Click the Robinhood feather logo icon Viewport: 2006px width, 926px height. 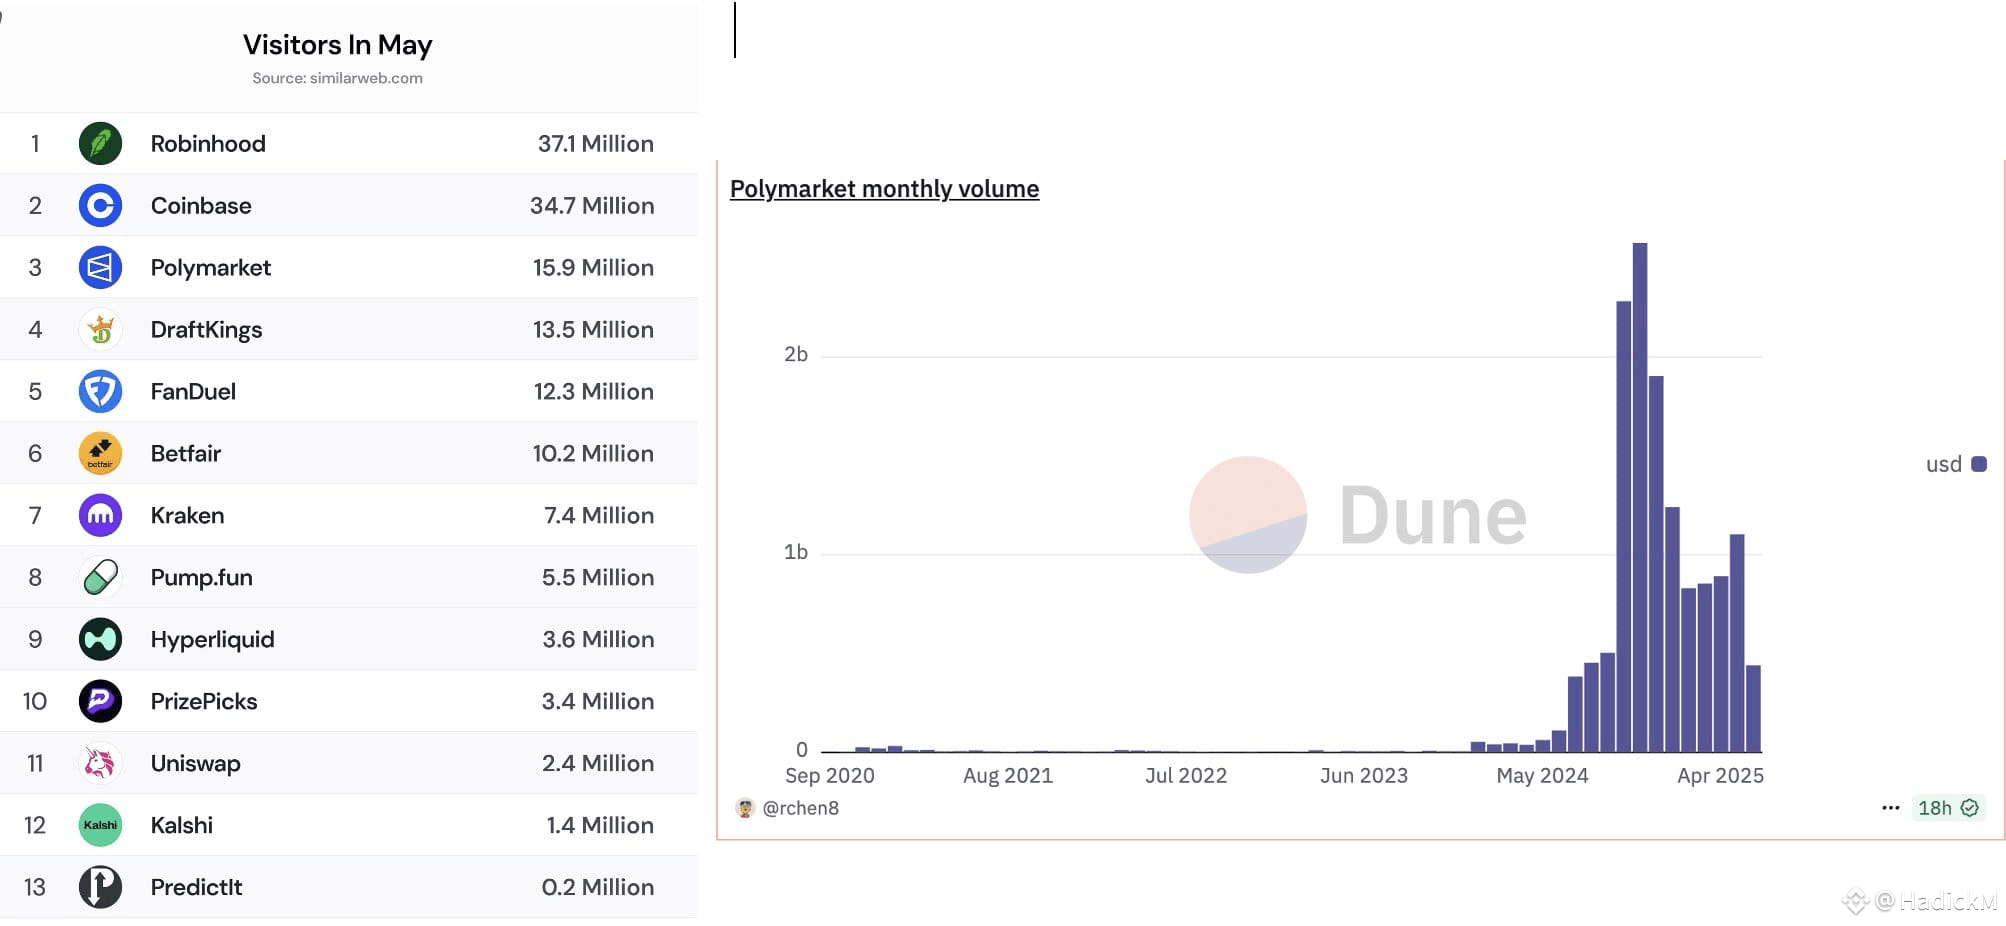tap(100, 143)
